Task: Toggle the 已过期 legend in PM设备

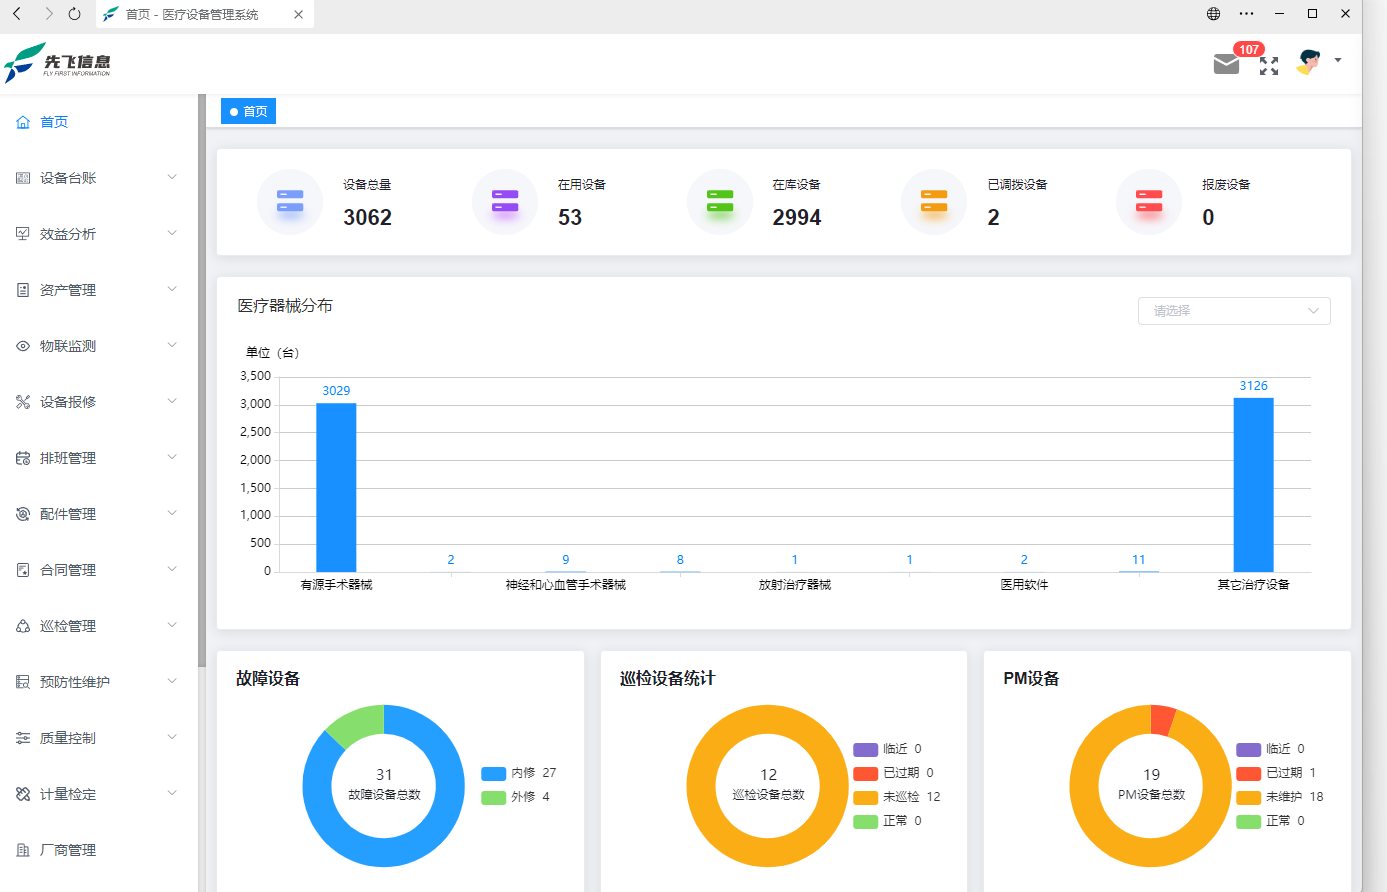Action: 1276,773
